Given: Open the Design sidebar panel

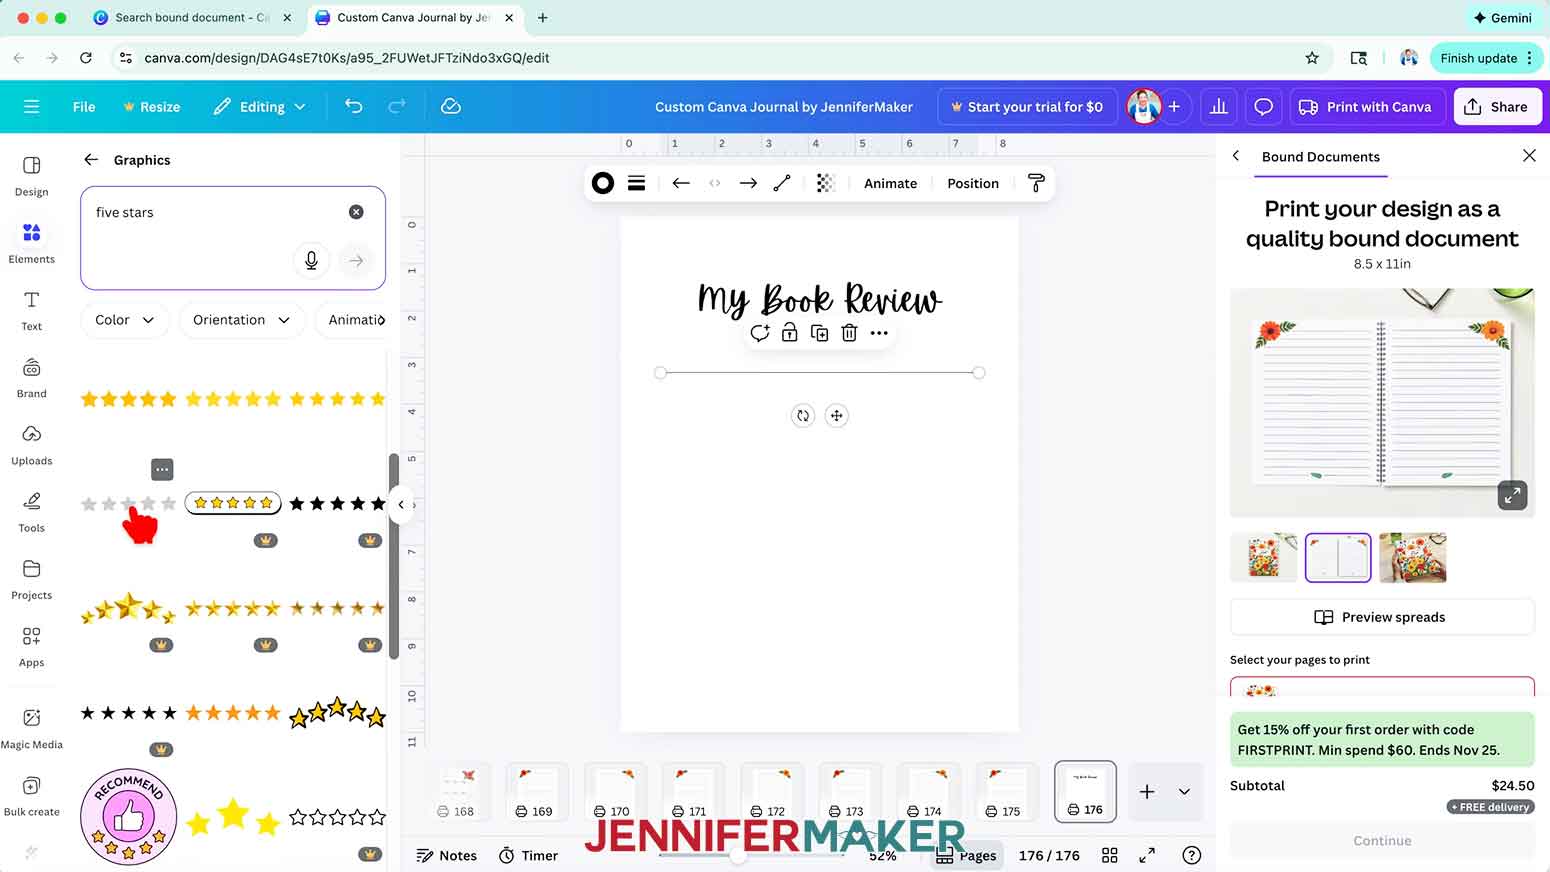Looking at the screenshot, I should pyautogui.click(x=31, y=176).
